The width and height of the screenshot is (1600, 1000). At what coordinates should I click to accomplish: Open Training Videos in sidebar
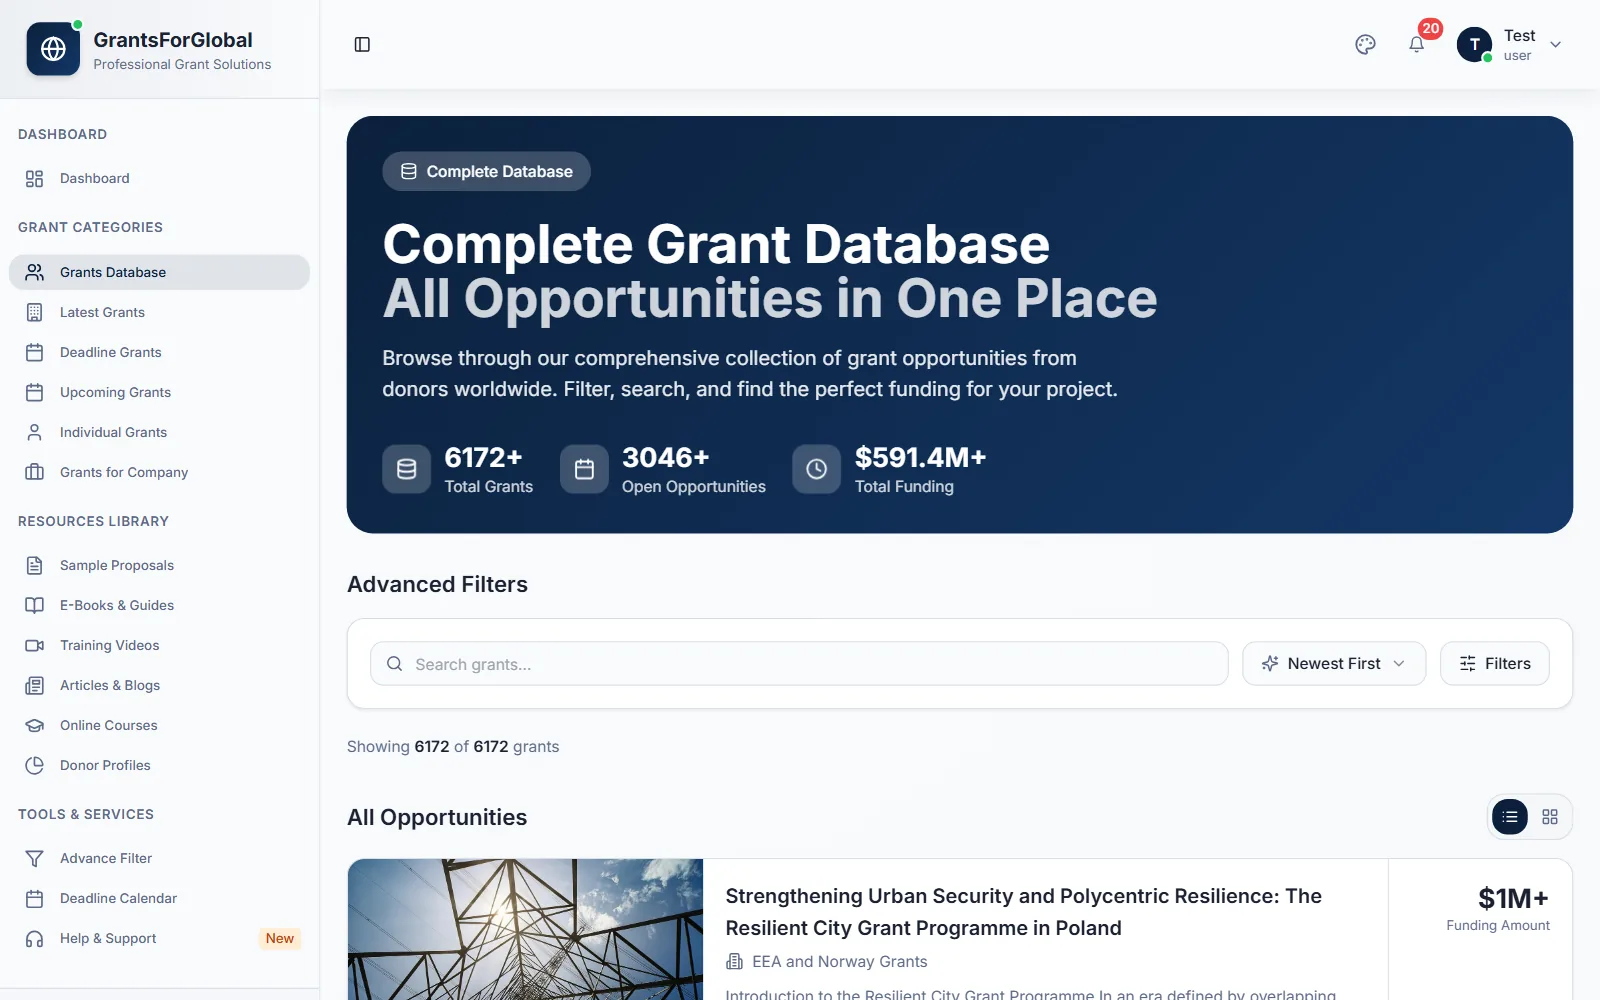coord(159,645)
